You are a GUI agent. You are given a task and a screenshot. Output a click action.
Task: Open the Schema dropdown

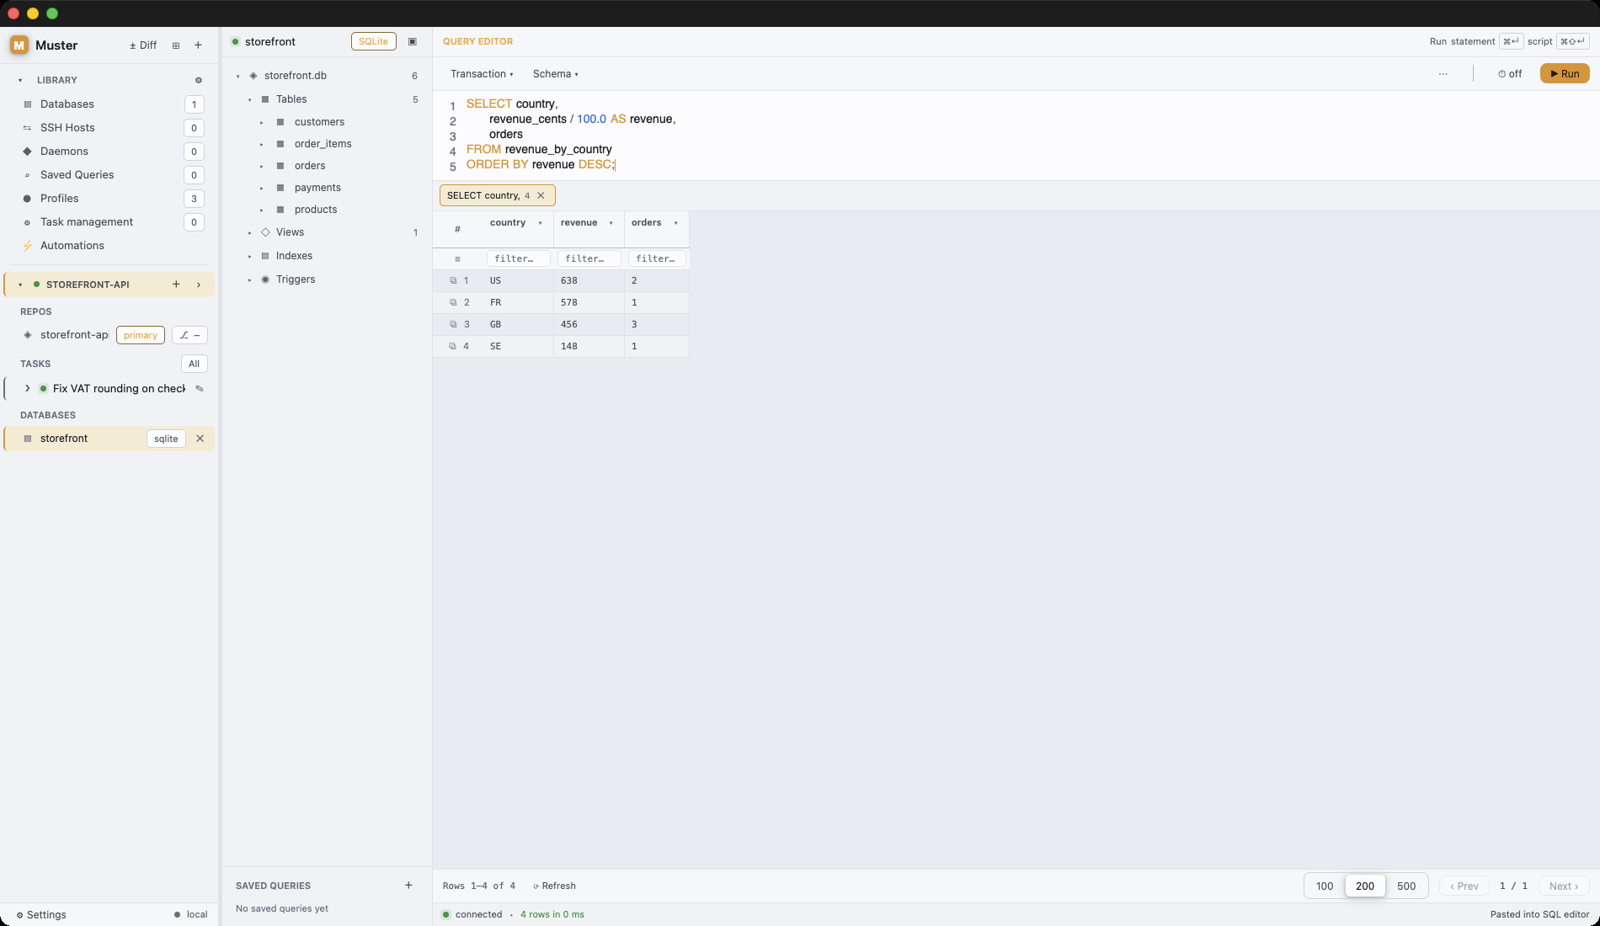(x=555, y=74)
